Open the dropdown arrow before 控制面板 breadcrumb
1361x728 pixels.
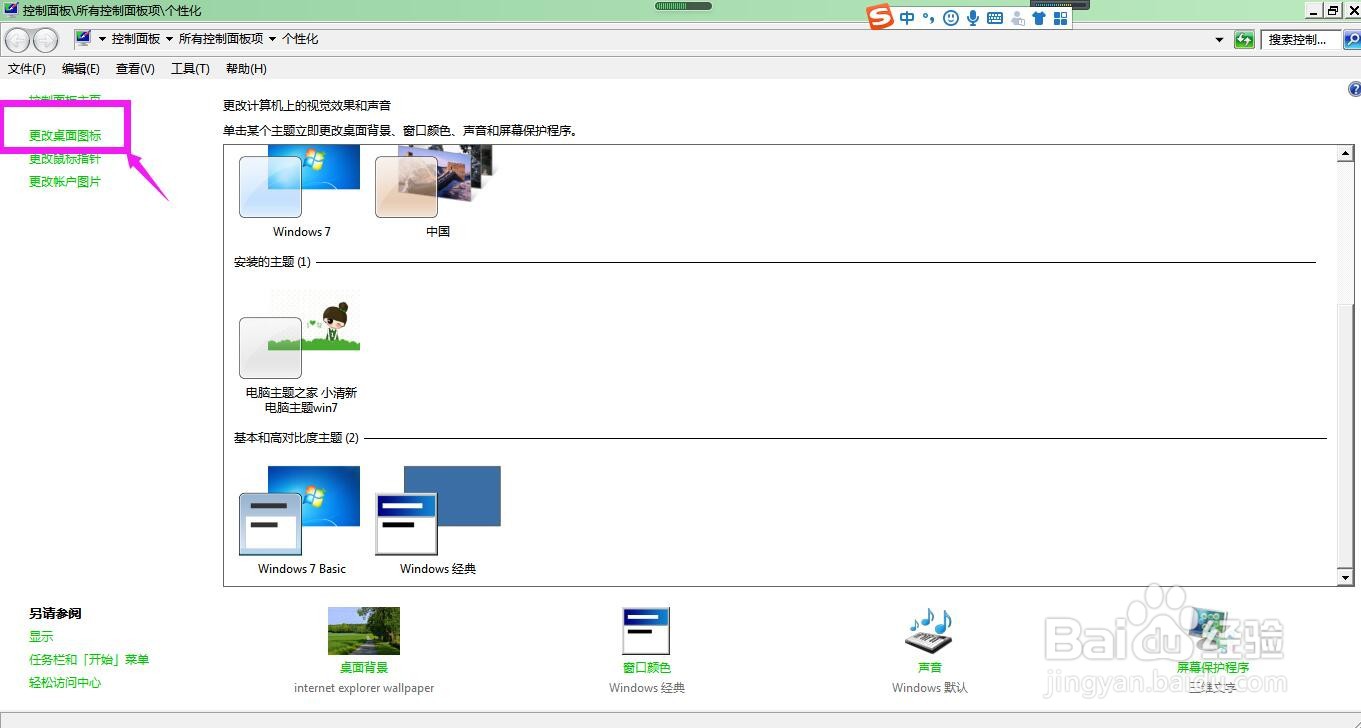pyautogui.click(x=102, y=39)
